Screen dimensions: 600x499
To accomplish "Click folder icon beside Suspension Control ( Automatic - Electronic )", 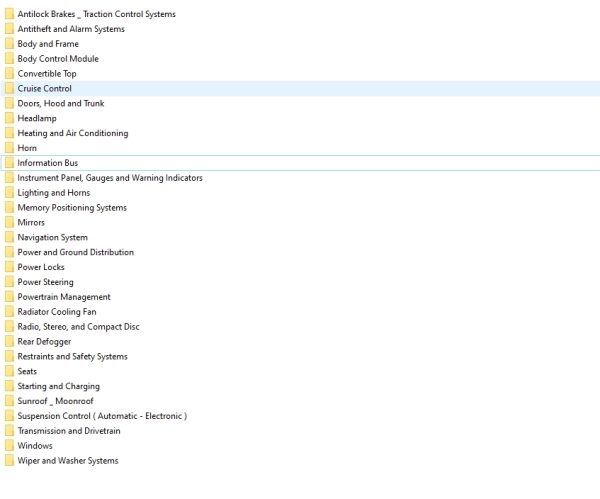I will [x=10, y=416].
